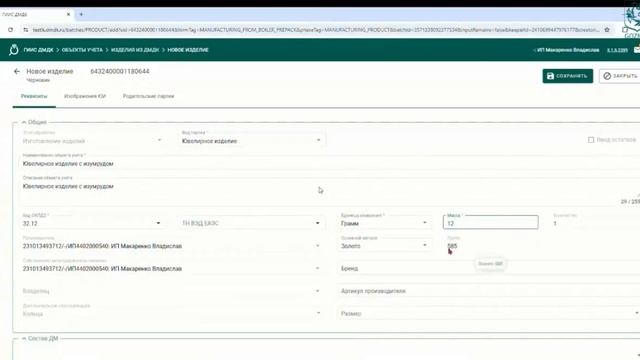Click the ИП Макаренко Владислав user name in the header
640x360 pixels.
pos(568,50)
